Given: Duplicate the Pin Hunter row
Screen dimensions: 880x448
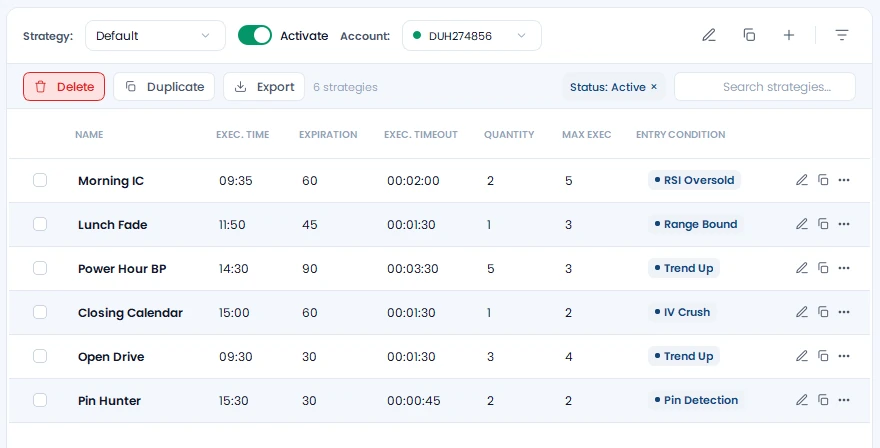Looking at the screenshot, I should click(823, 400).
